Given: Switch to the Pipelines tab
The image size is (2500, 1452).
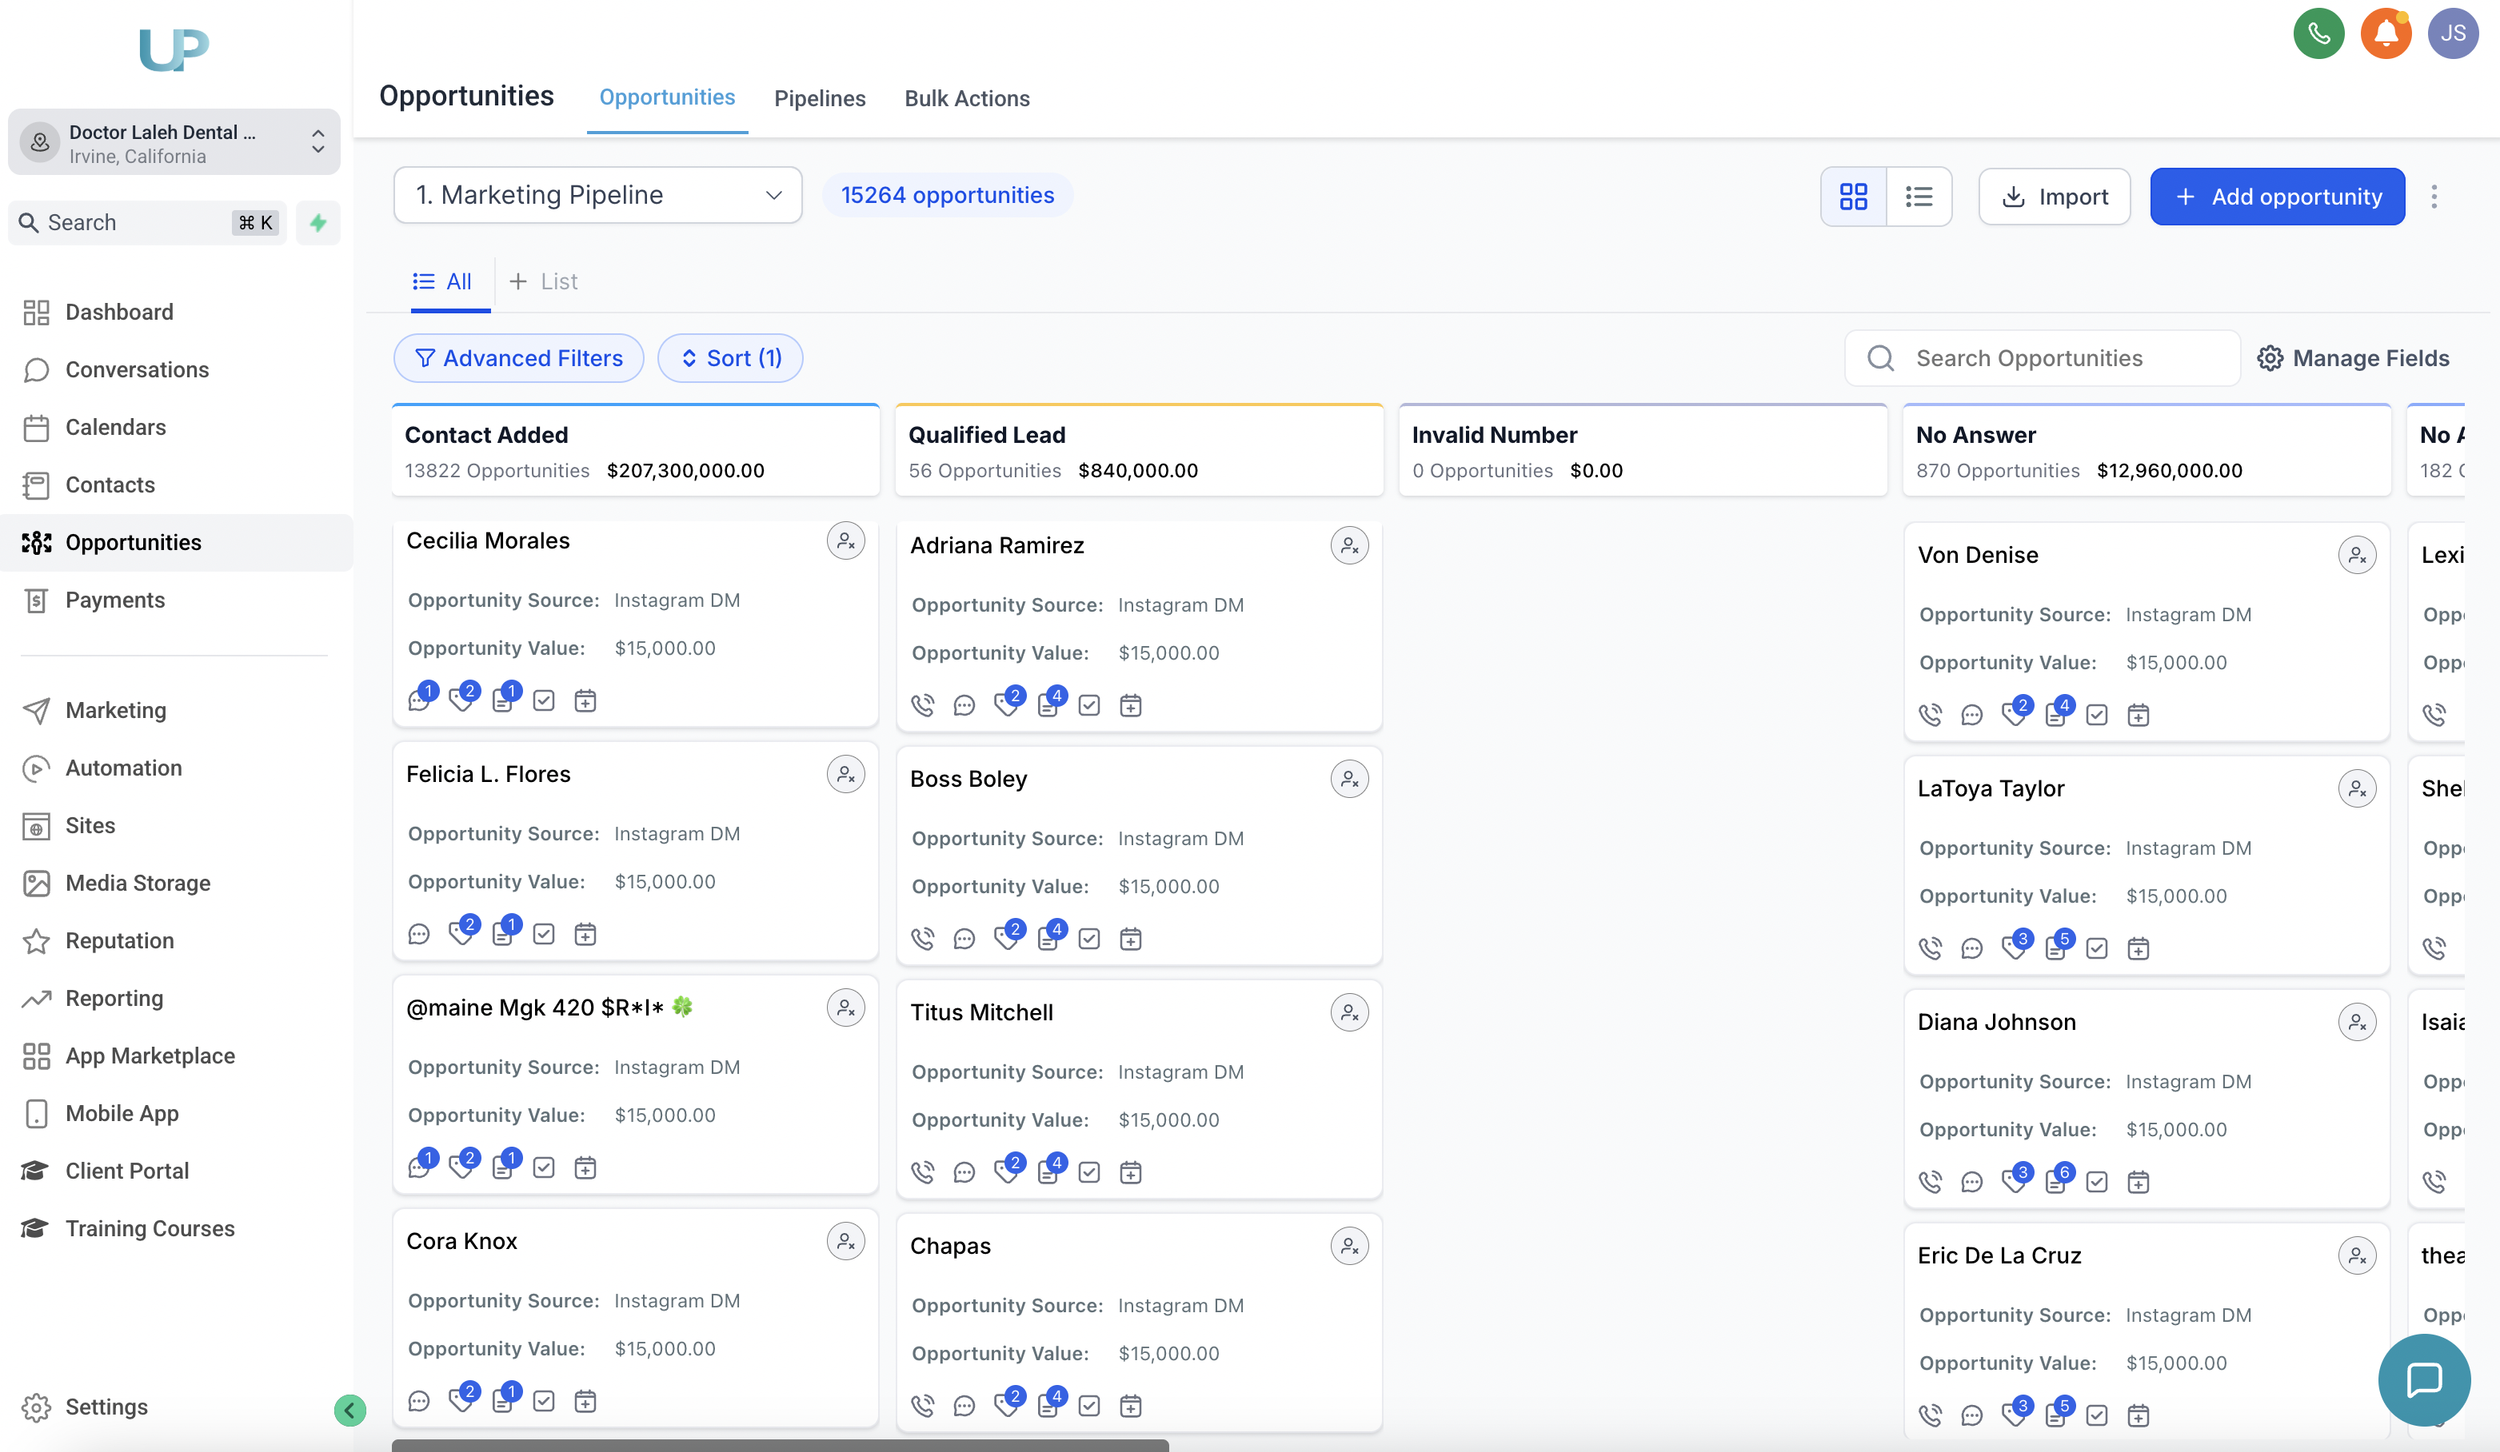Looking at the screenshot, I should coord(819,98).
